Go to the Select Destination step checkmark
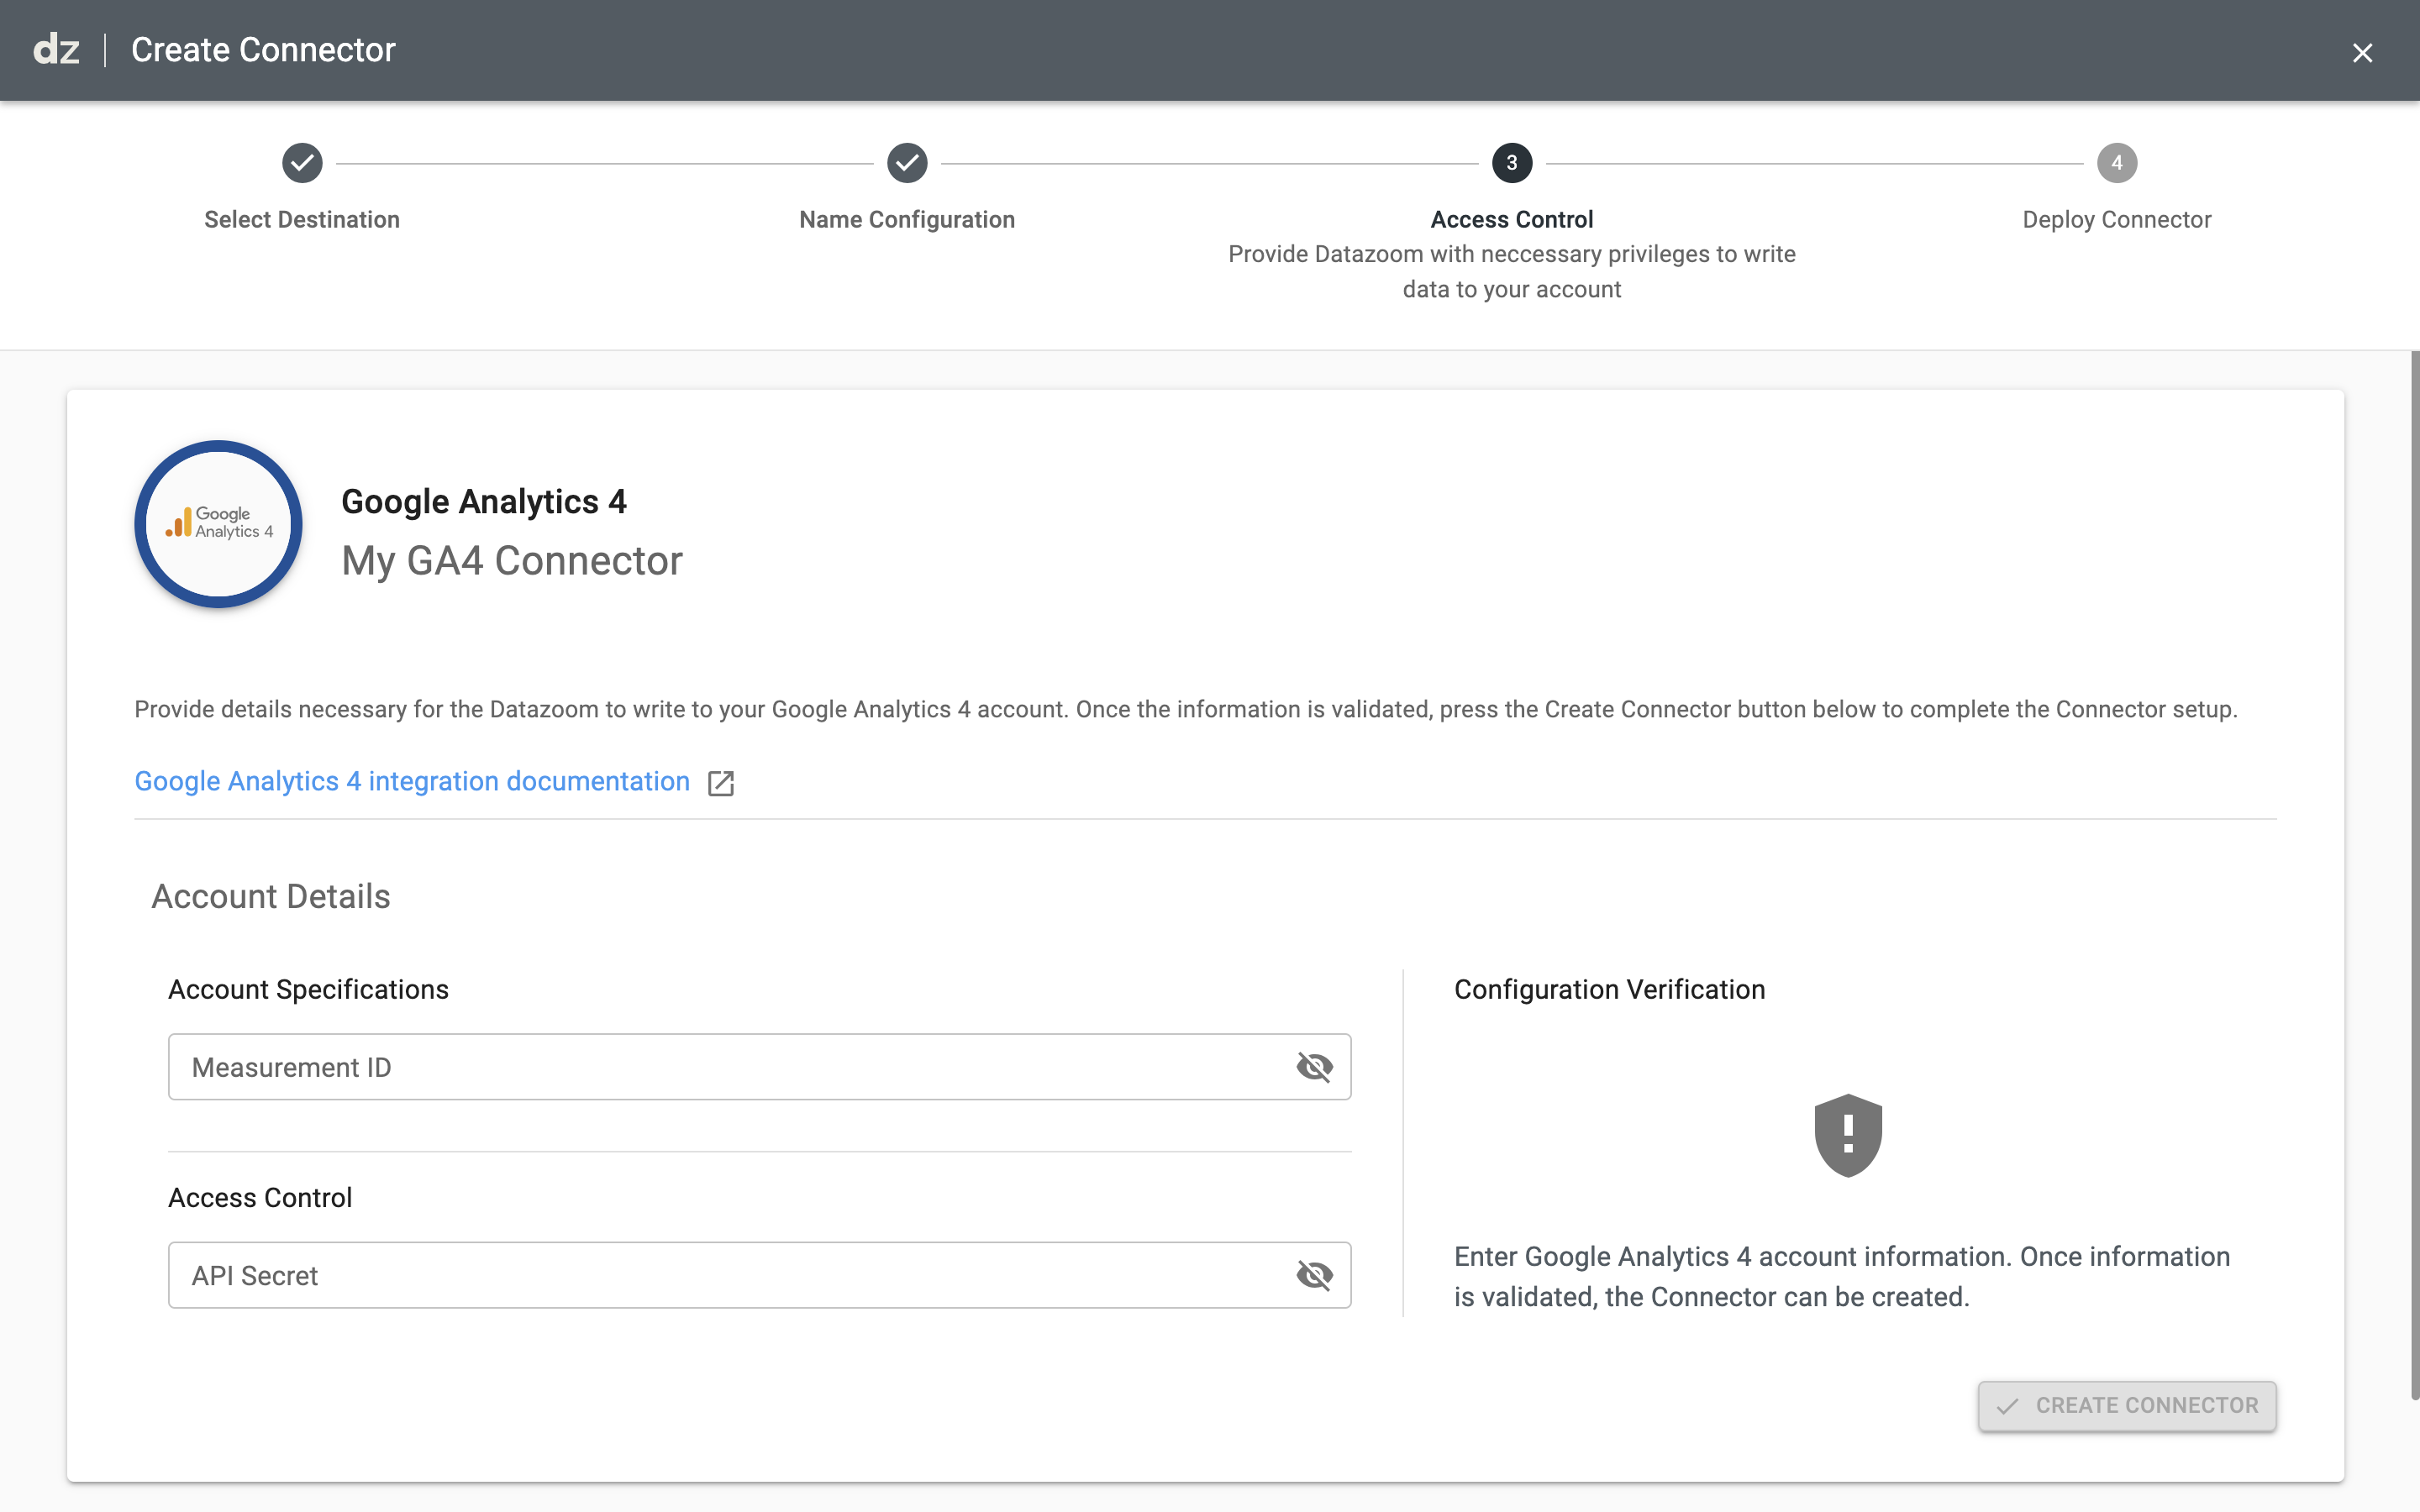Image resolution: width=2420 pixels, height=1512 pixels. [302, 163]
